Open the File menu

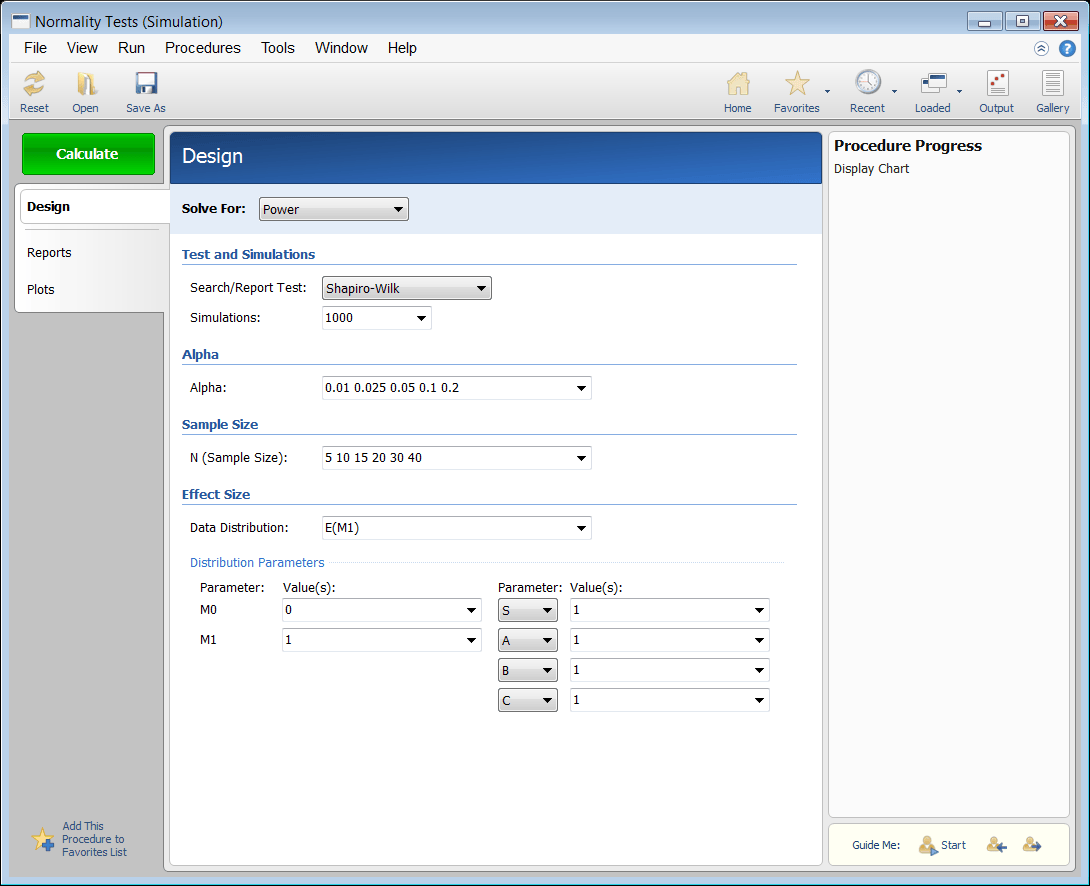(x=35, y=48)
